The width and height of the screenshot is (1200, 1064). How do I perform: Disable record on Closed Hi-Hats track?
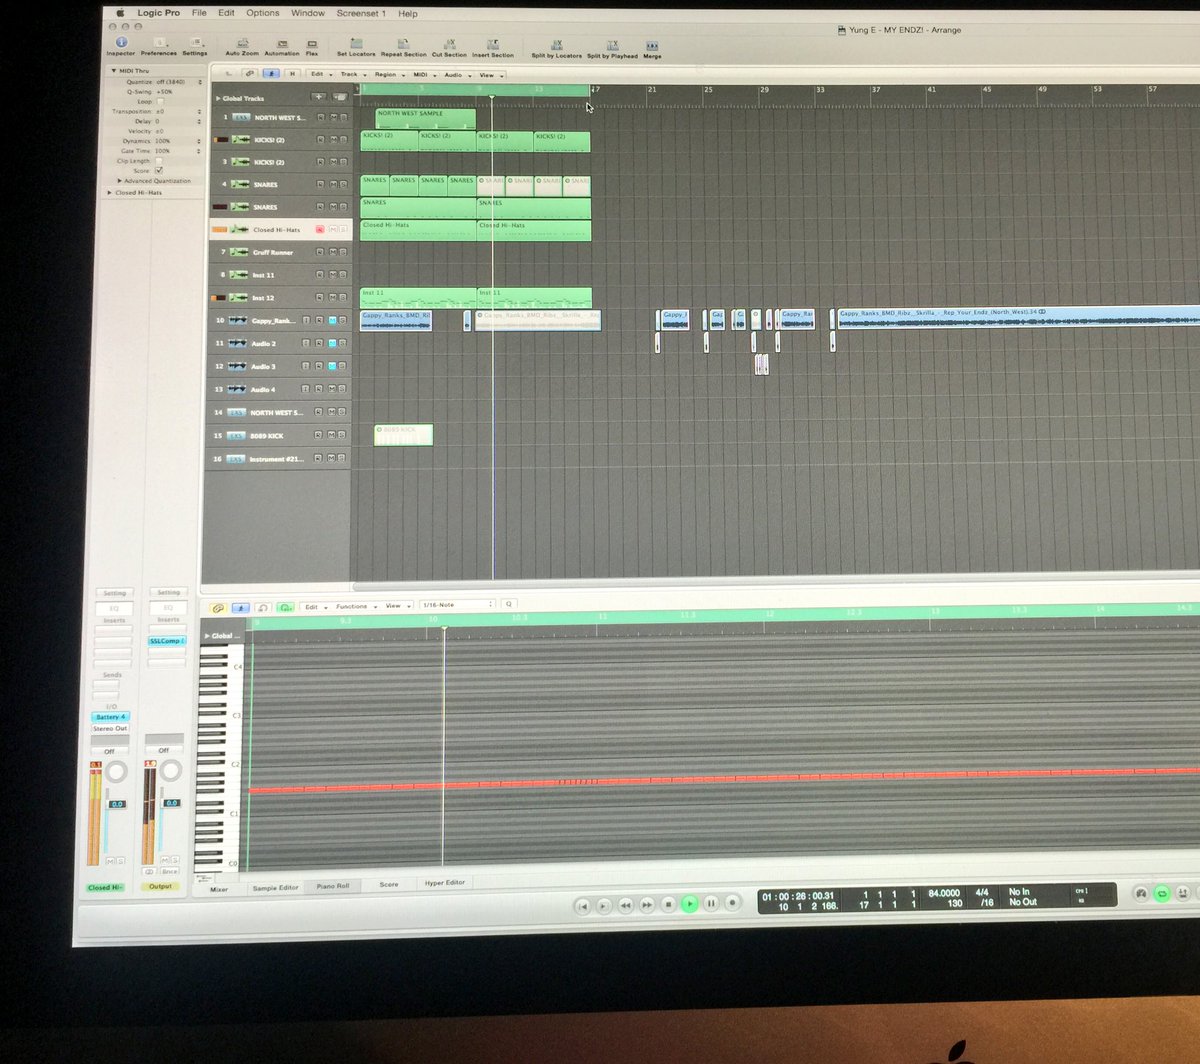pos(320,230)
